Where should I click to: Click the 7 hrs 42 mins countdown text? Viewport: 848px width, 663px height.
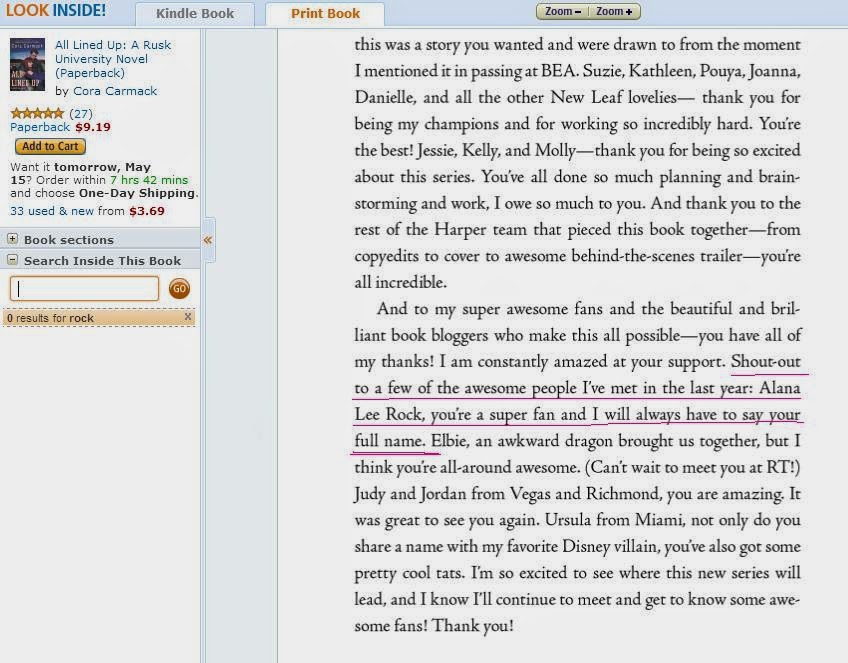[149, 180]
